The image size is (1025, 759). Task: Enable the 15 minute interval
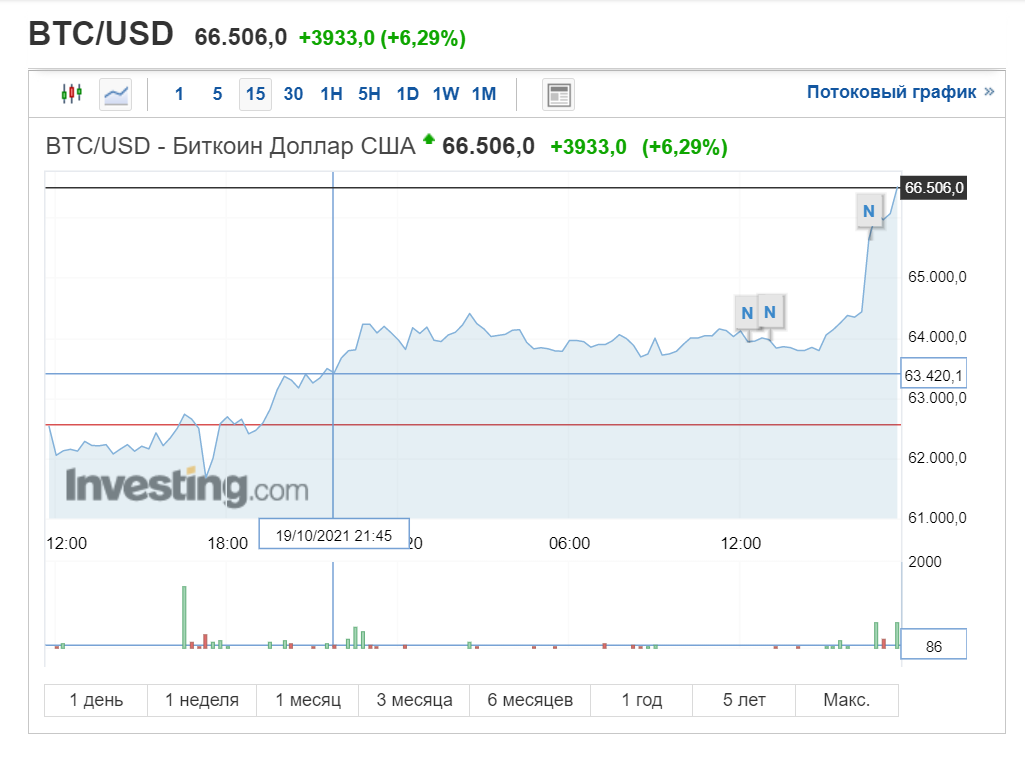255,94
